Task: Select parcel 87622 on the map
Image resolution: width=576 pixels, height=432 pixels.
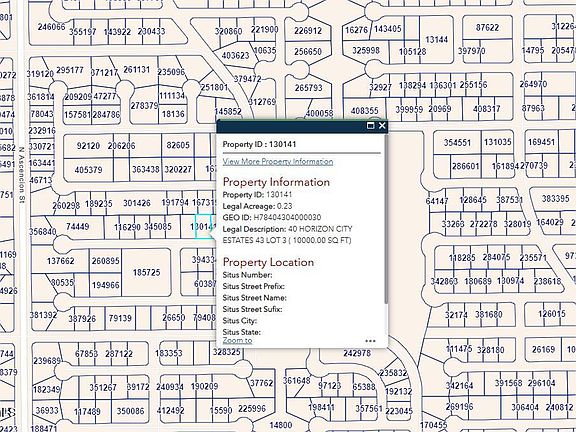Action: [x=487, y=28]
